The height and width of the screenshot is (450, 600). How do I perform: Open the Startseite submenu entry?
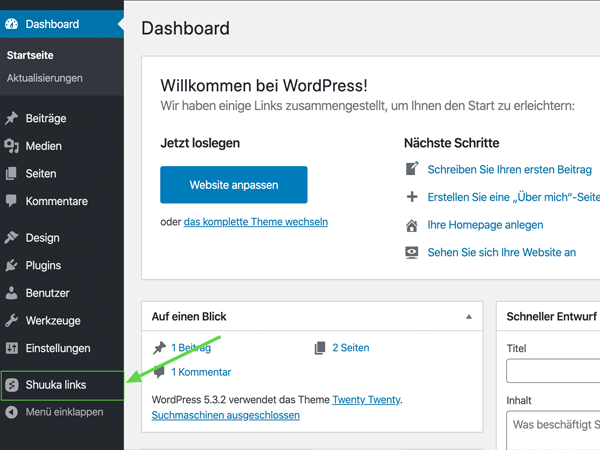(30, 55)
